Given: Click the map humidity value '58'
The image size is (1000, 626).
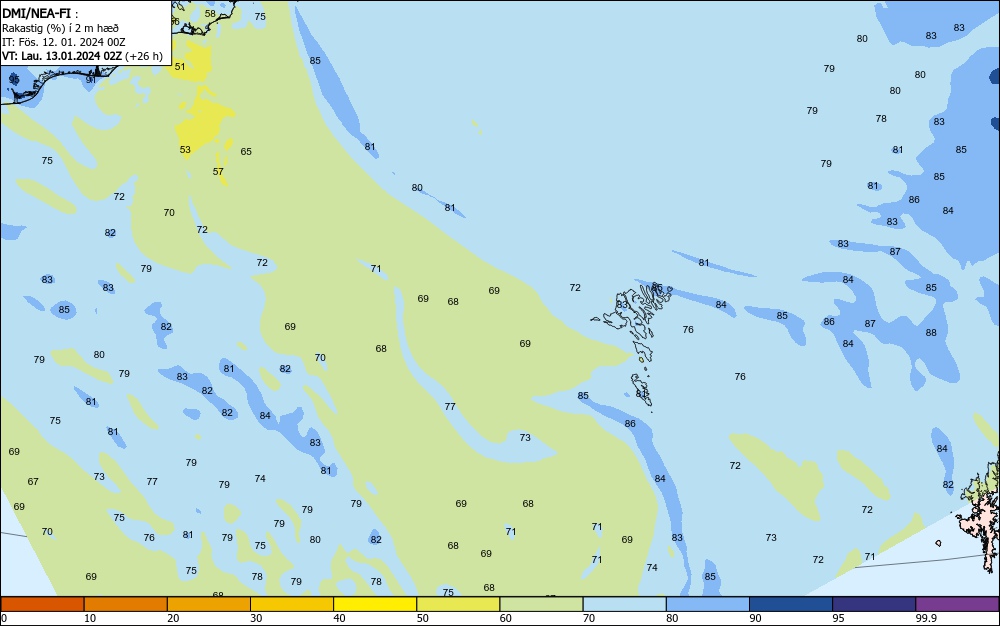Looking at the screenshot, I should (210, 13).
